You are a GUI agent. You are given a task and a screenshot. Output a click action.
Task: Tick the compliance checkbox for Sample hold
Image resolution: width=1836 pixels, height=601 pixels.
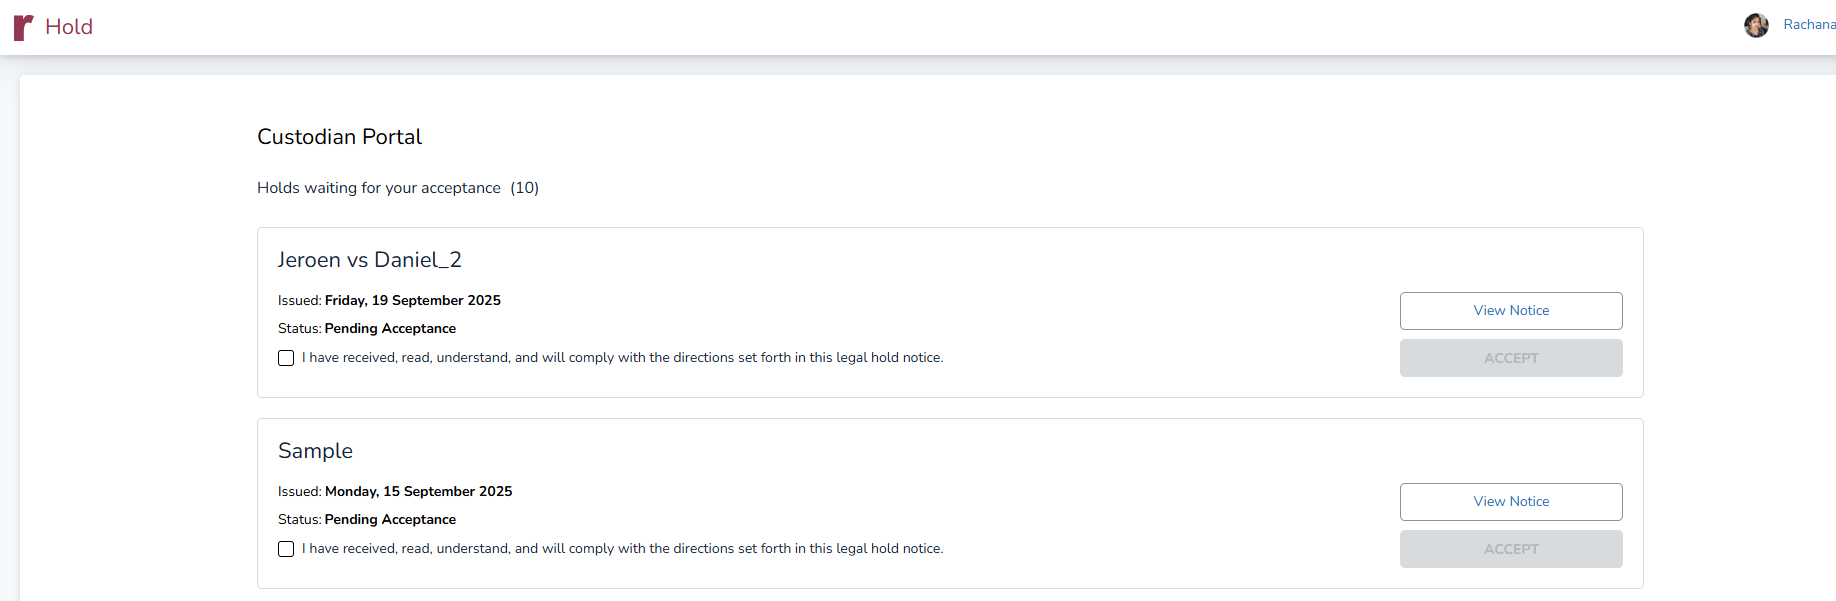(286, 549)
